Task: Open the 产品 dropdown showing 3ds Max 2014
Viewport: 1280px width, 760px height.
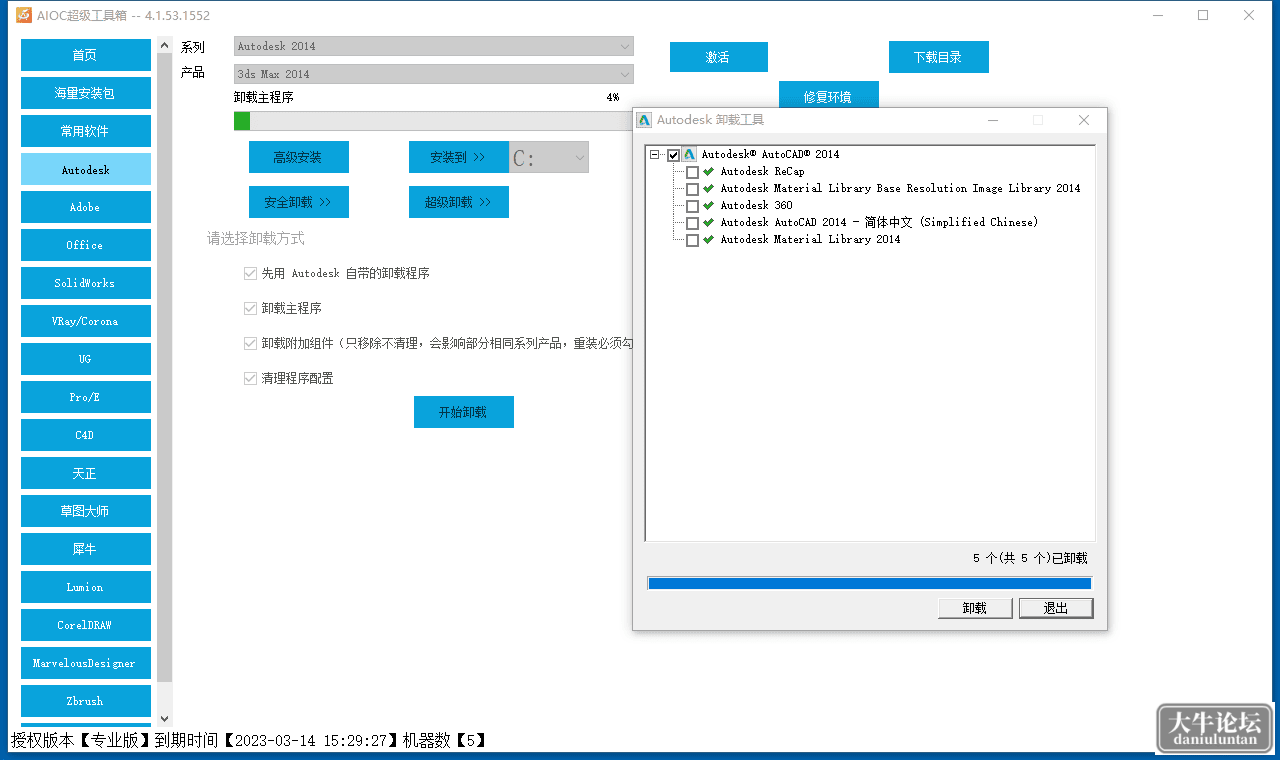Action: [434, 74]
